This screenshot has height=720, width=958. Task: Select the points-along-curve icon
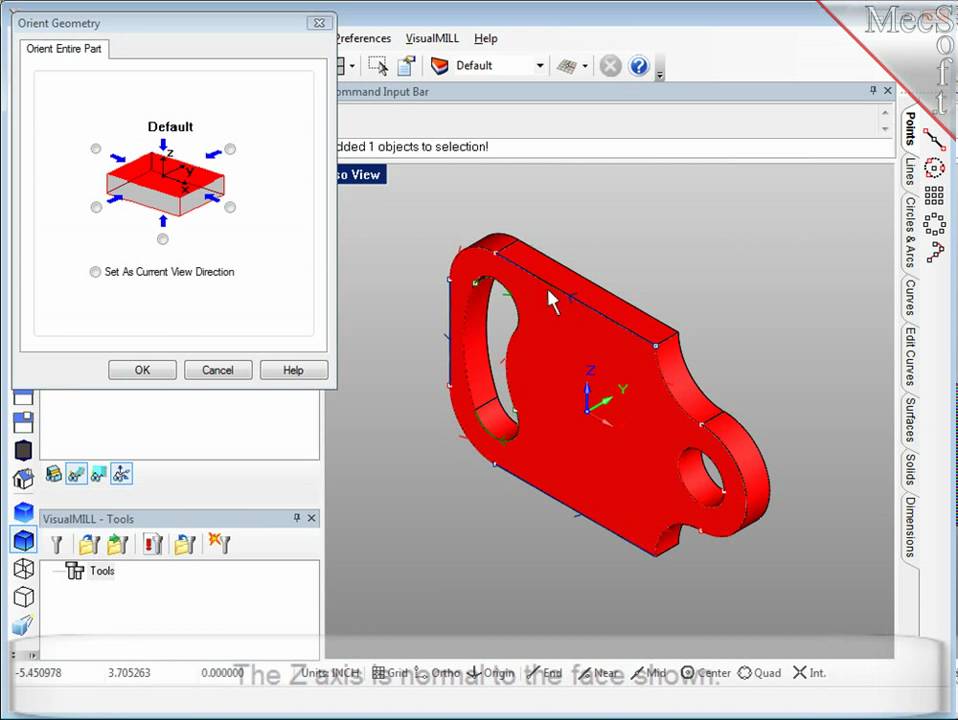pos(935,252)
